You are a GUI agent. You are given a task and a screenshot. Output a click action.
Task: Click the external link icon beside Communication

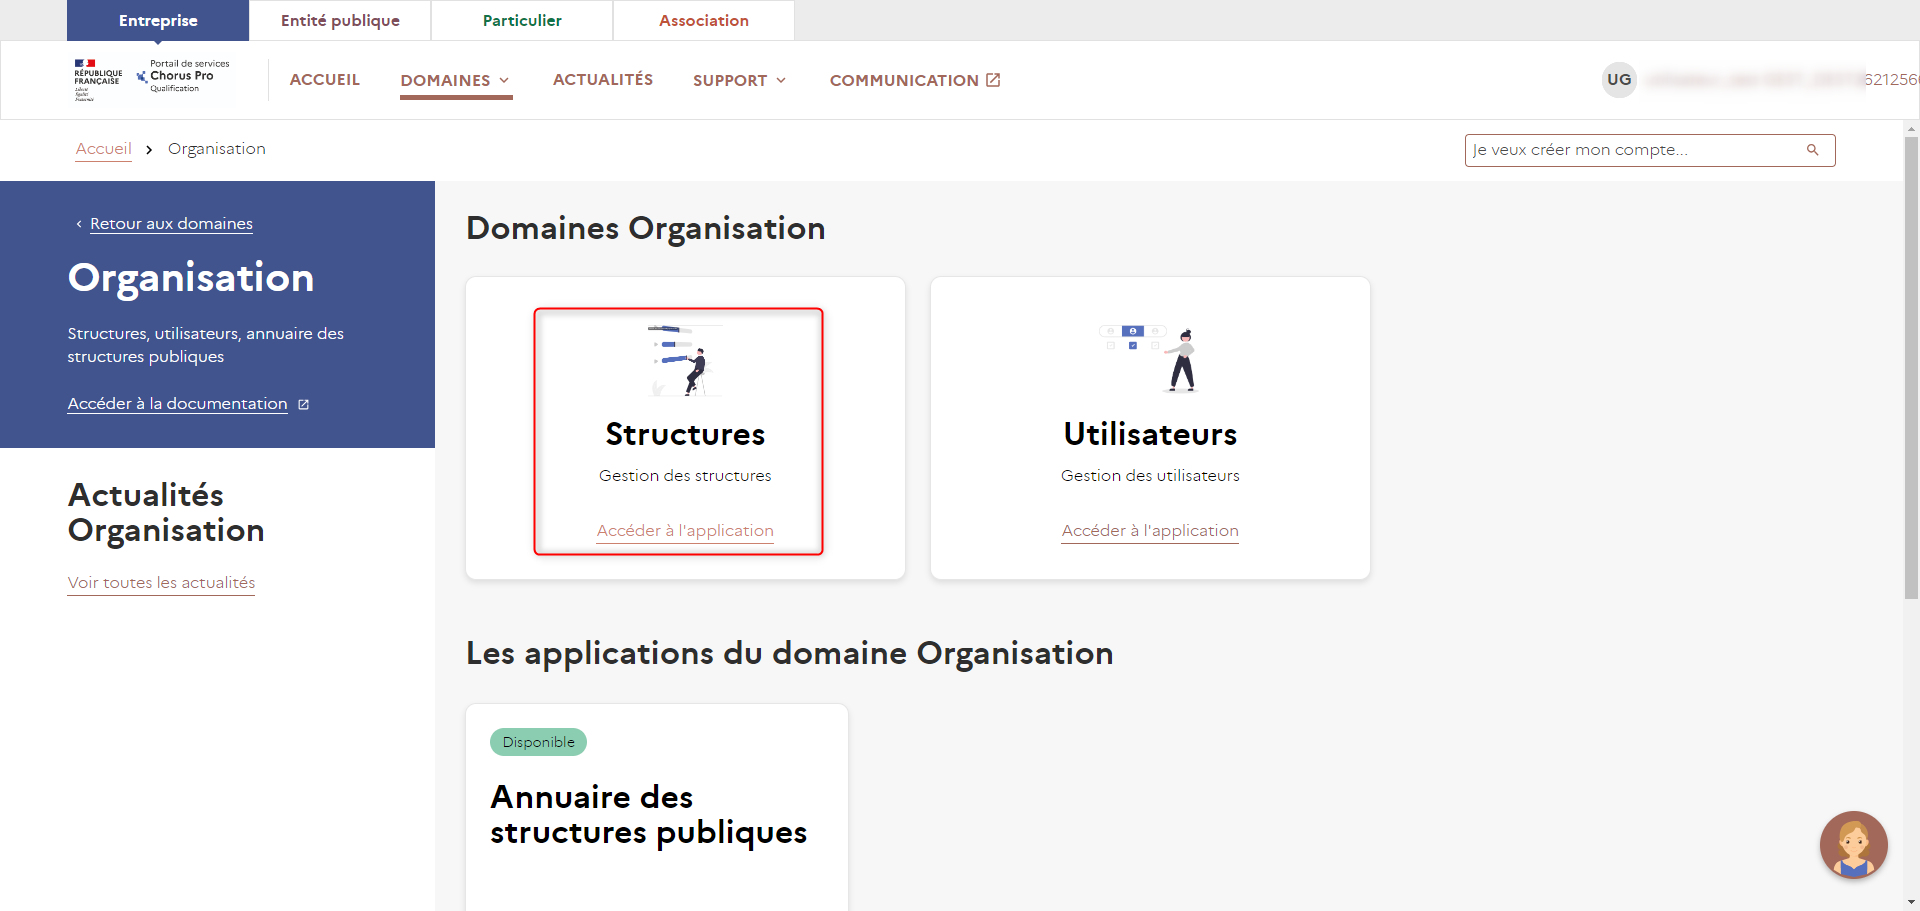click(x=993, y=80)
